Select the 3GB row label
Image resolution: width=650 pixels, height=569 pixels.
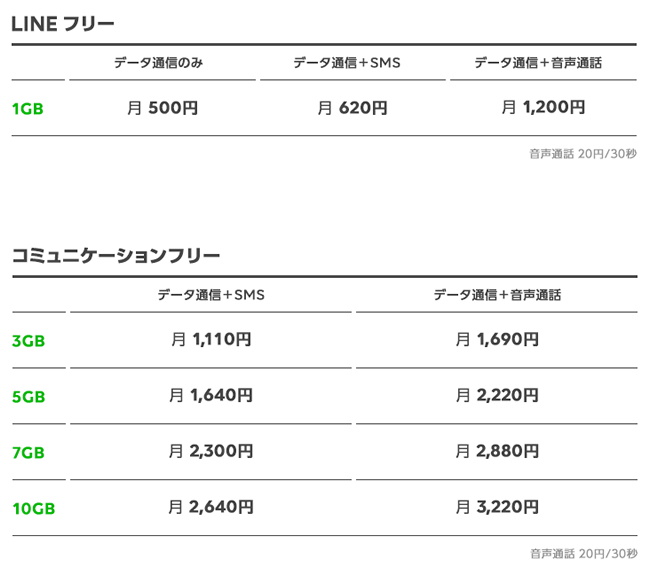(29, 341)
